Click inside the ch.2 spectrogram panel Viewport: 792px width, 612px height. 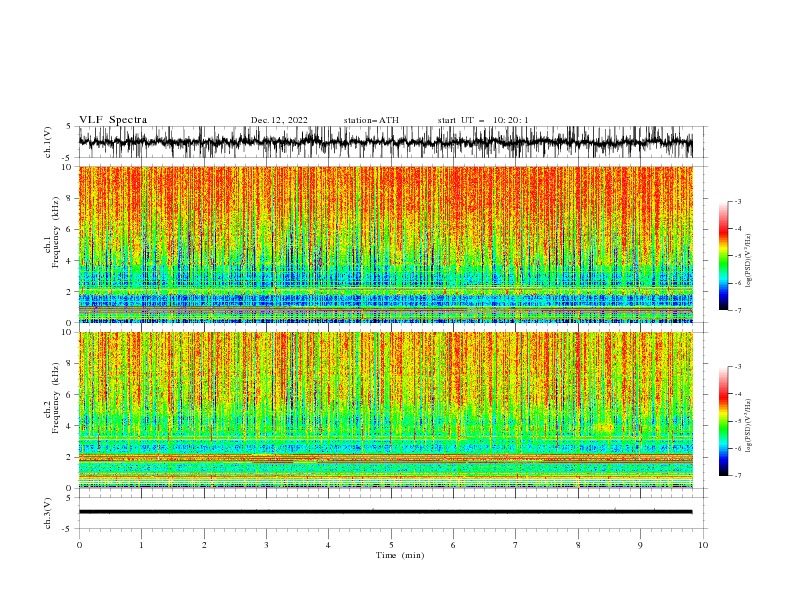coord(385,410)
